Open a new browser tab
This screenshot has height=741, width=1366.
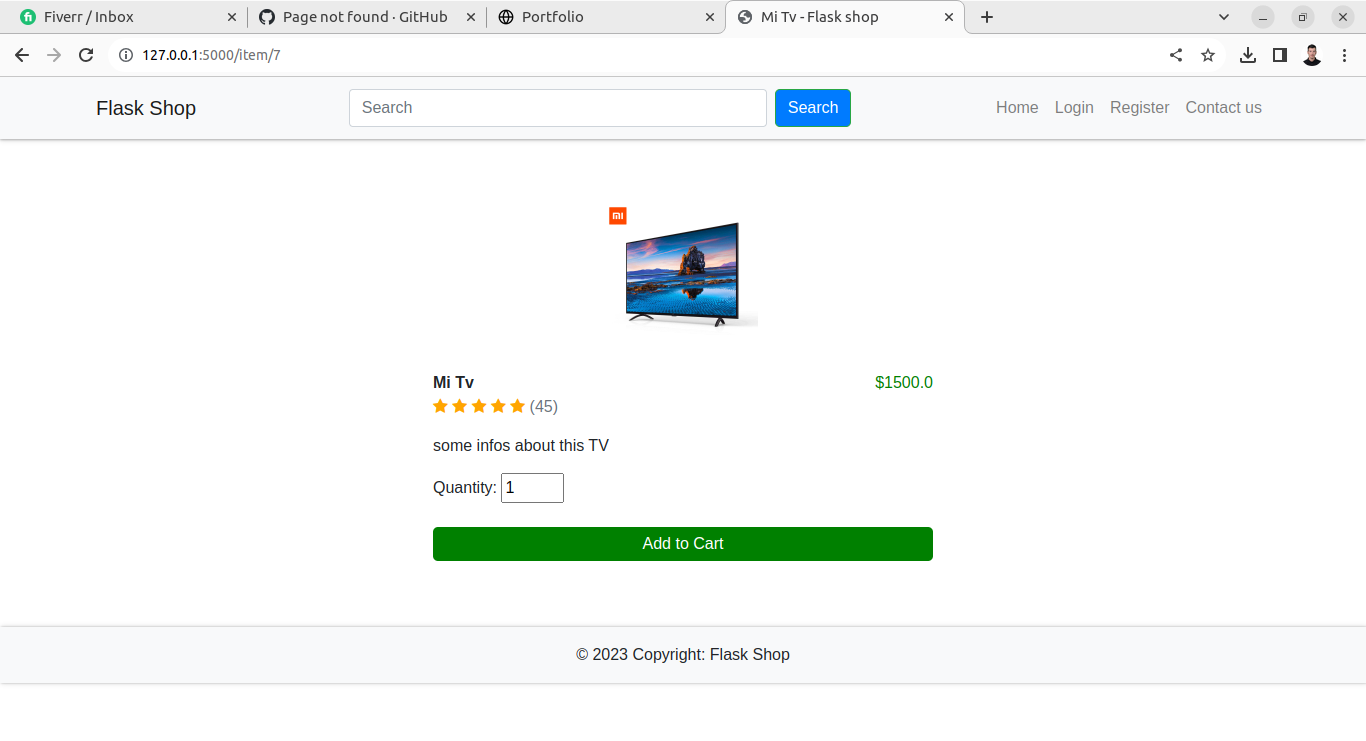pyautogui.click(x=987, y=17)
